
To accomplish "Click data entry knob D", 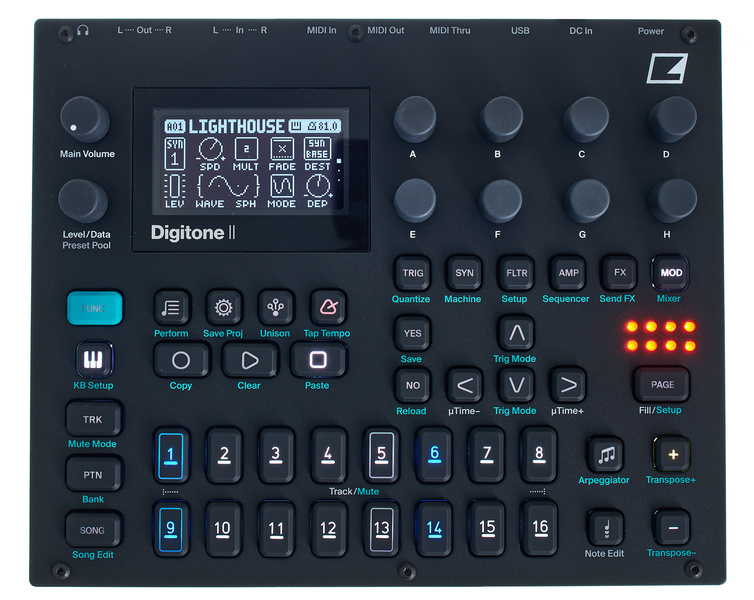I will [671, 119].
